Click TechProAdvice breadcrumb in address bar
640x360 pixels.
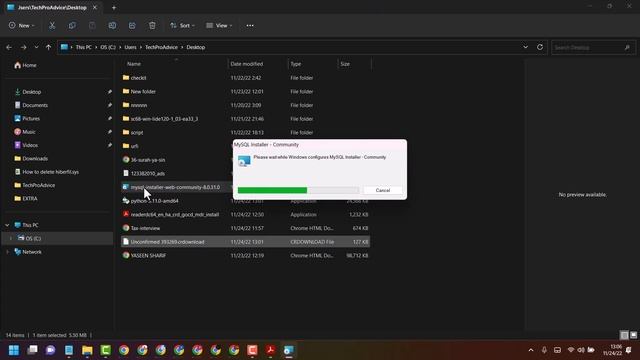pos(161,47)
